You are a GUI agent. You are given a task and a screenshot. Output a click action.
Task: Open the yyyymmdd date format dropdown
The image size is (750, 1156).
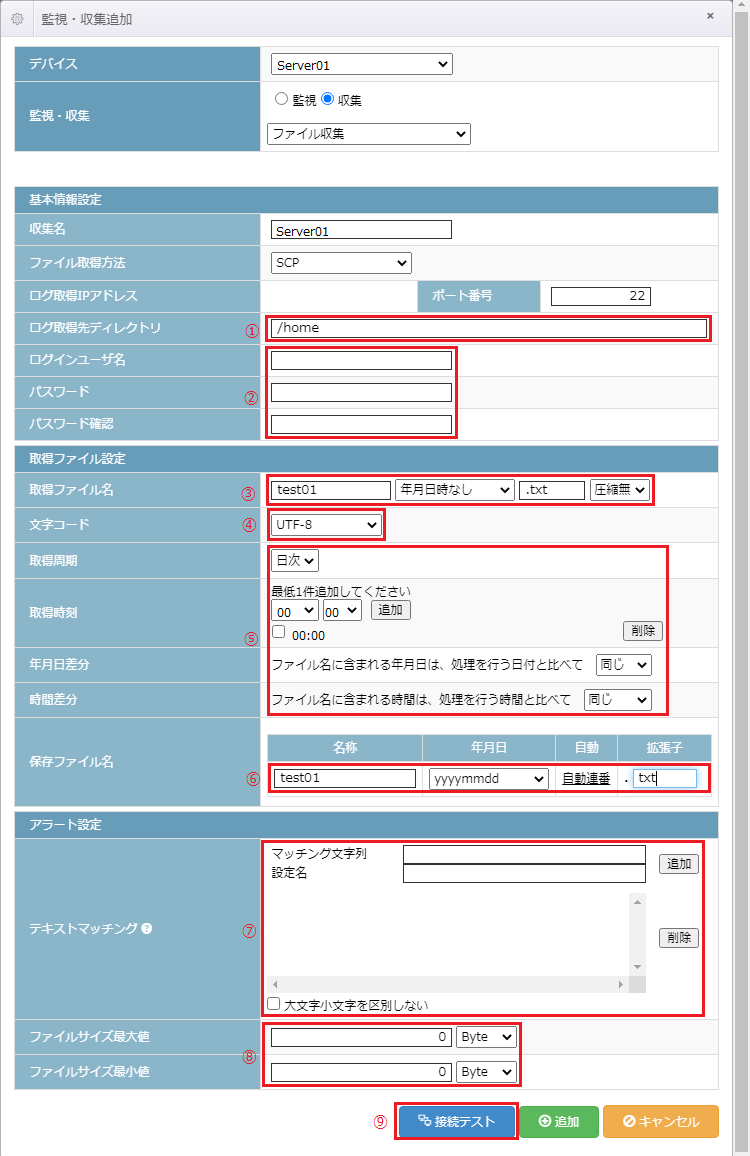[x=489, y=779]
